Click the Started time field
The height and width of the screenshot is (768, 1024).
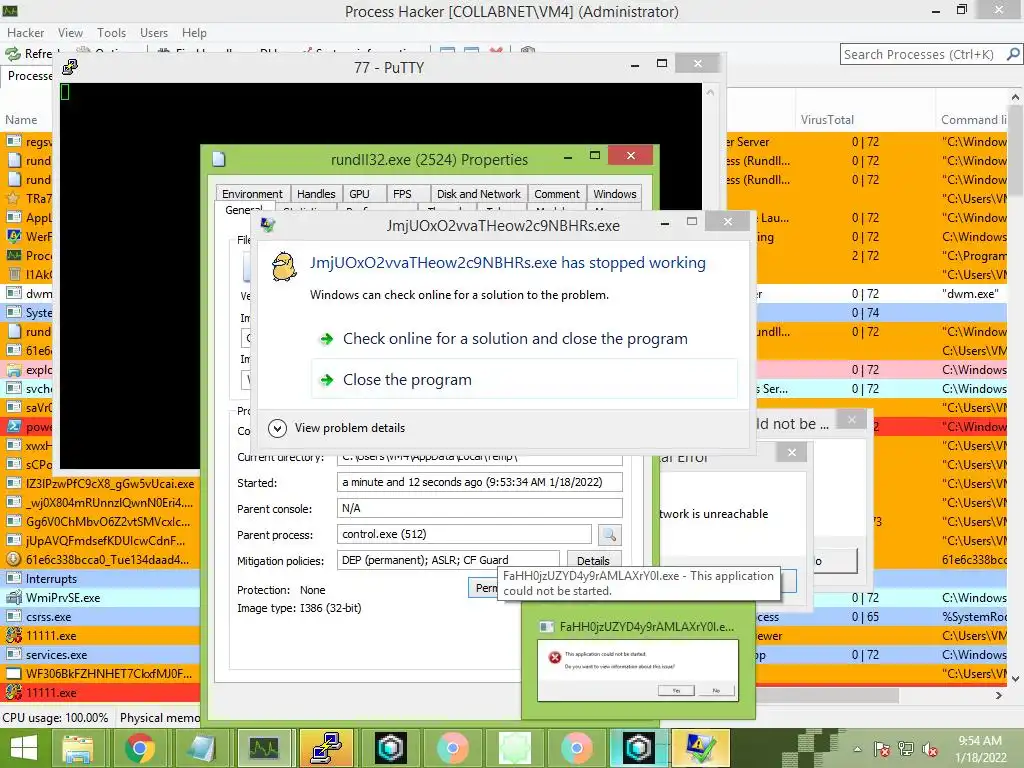[x=480, y=482]
